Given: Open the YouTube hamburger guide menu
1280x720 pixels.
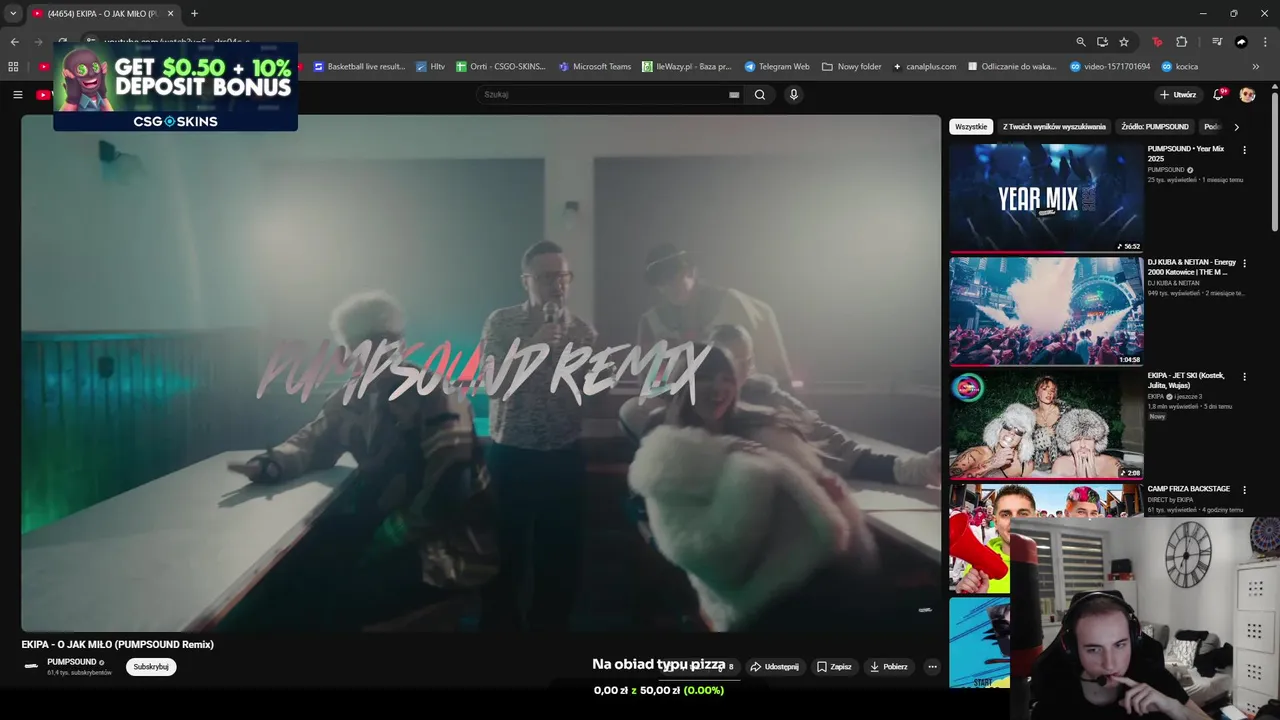Looking at the screenshot, I should click(17, 95).
